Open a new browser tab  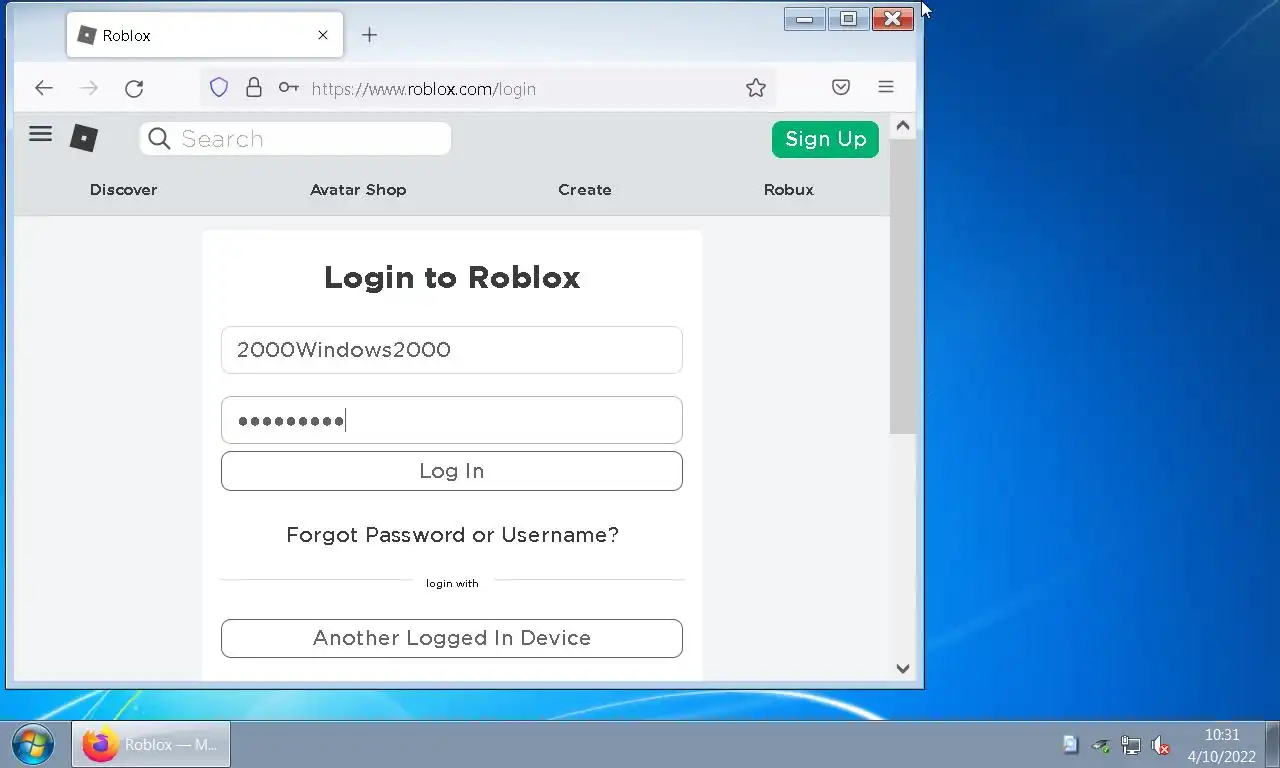(x=369, y=35)
